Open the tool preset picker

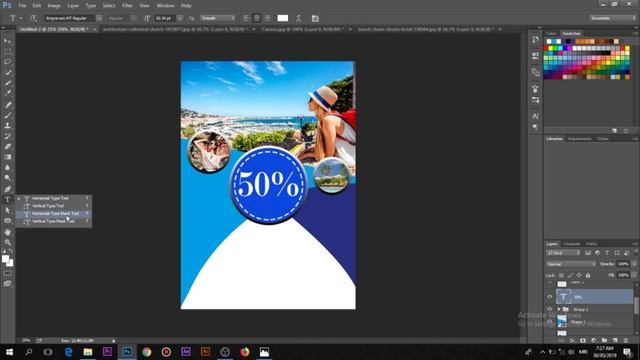coord(16,18)
